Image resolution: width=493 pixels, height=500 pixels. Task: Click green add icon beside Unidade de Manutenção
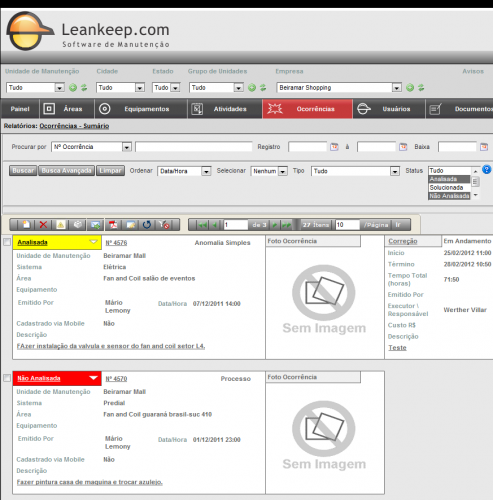(73, 88)
